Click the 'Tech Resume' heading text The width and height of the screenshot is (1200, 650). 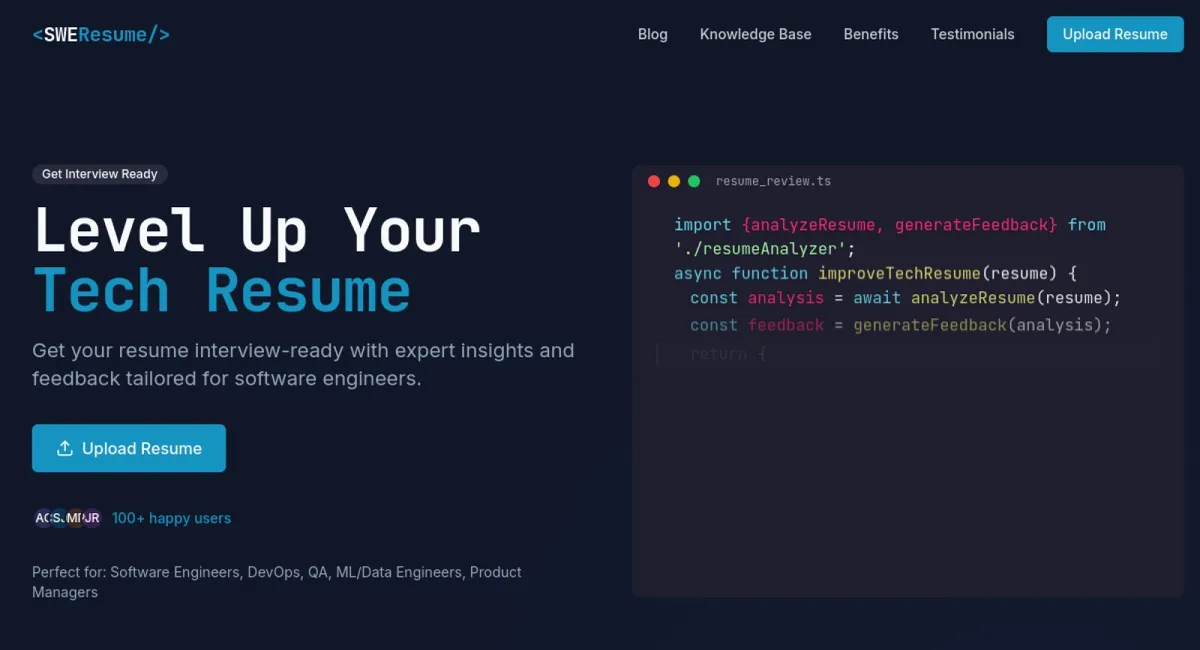coord(222,291)
